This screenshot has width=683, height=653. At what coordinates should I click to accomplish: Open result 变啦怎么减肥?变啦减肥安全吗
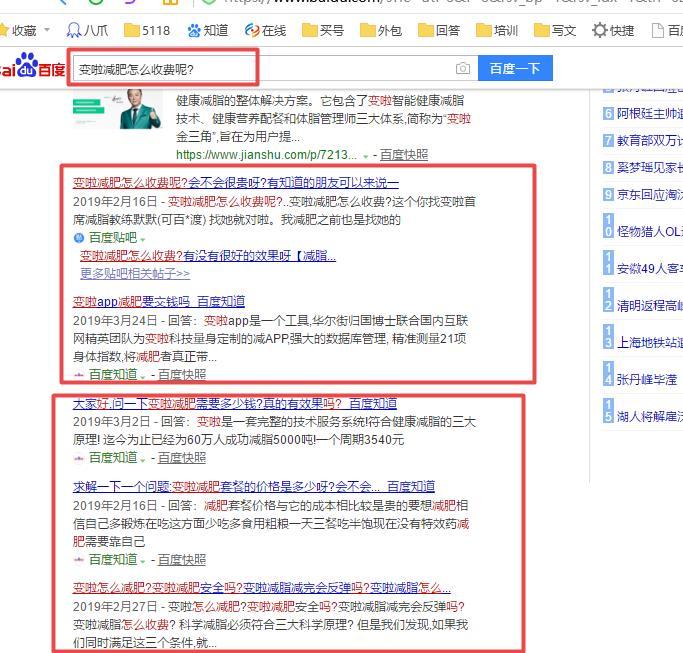(261, 588)
